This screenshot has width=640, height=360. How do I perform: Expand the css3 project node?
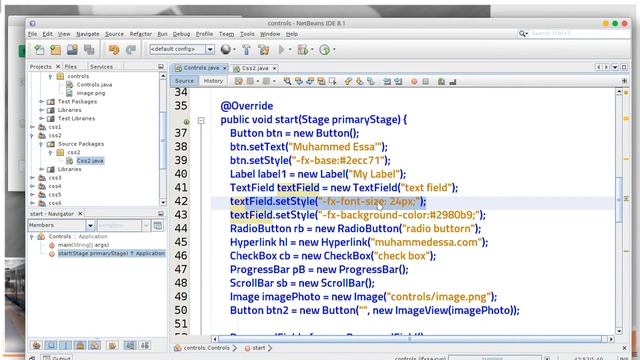(x=32, y=178)
